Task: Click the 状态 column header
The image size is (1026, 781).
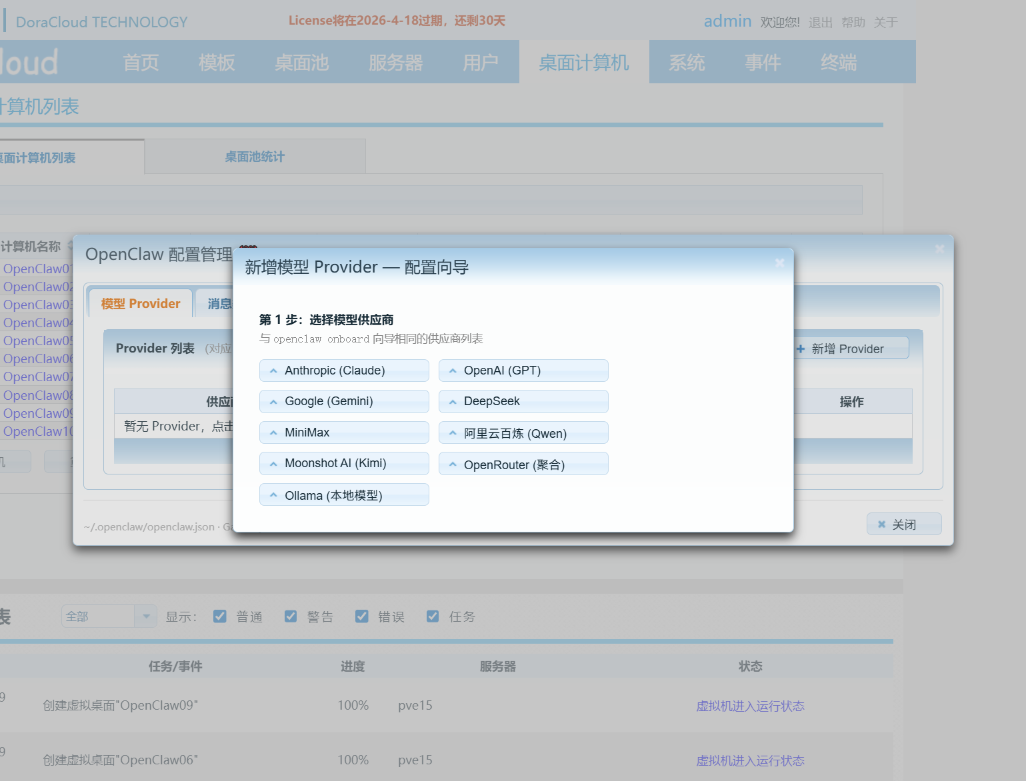Action: (750, 666)
